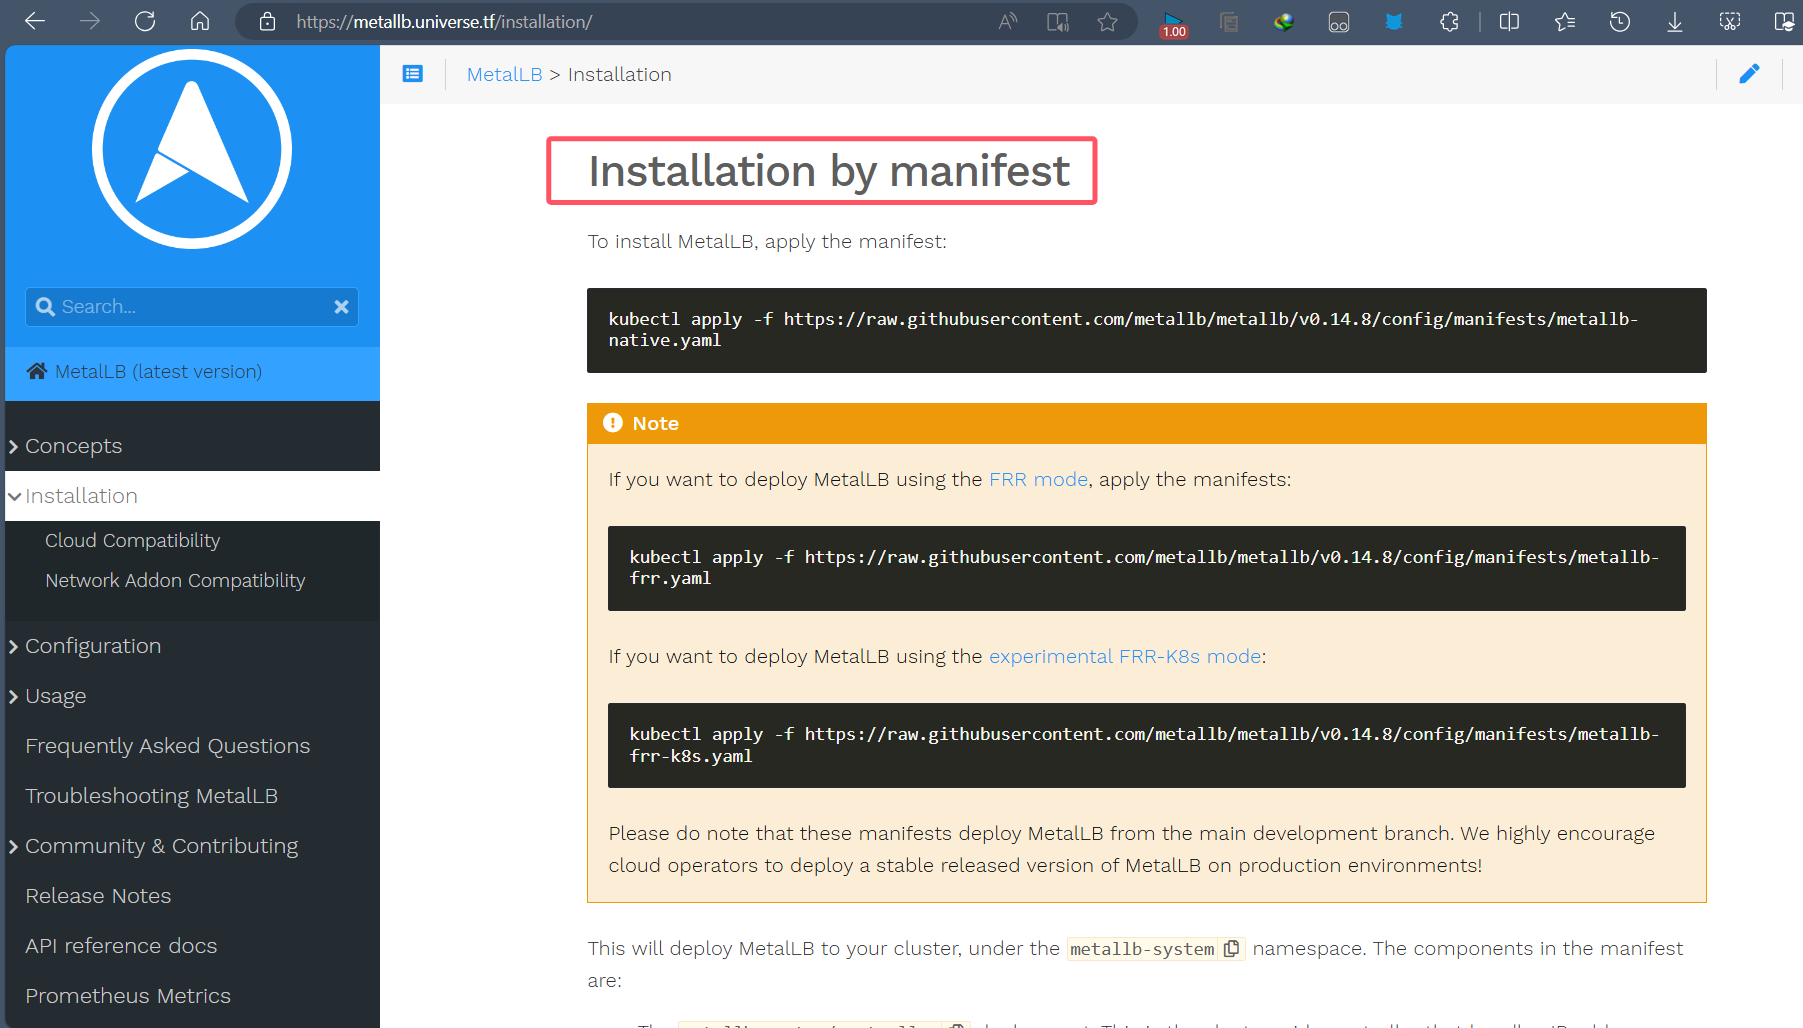This screenshot has height=1028, width=1803.
Task: Click the browser forward arrow
Action: 90,21
